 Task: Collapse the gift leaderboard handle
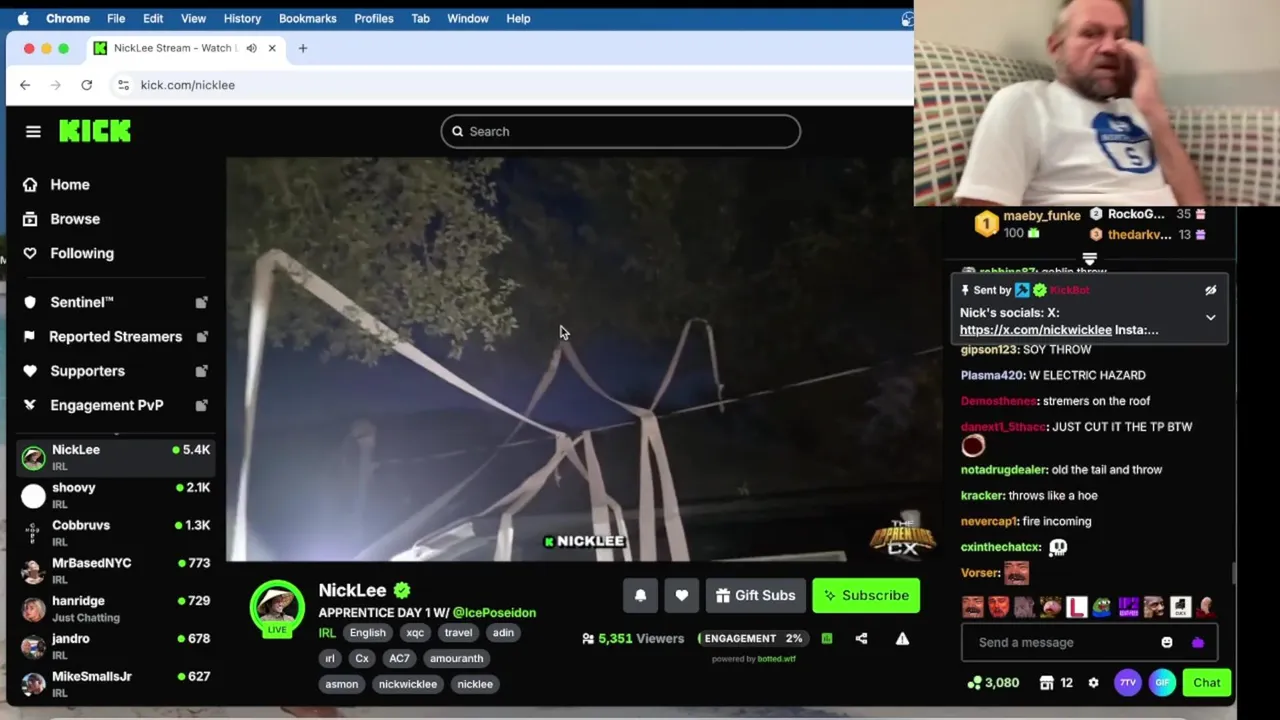(x=1090, y=259)
